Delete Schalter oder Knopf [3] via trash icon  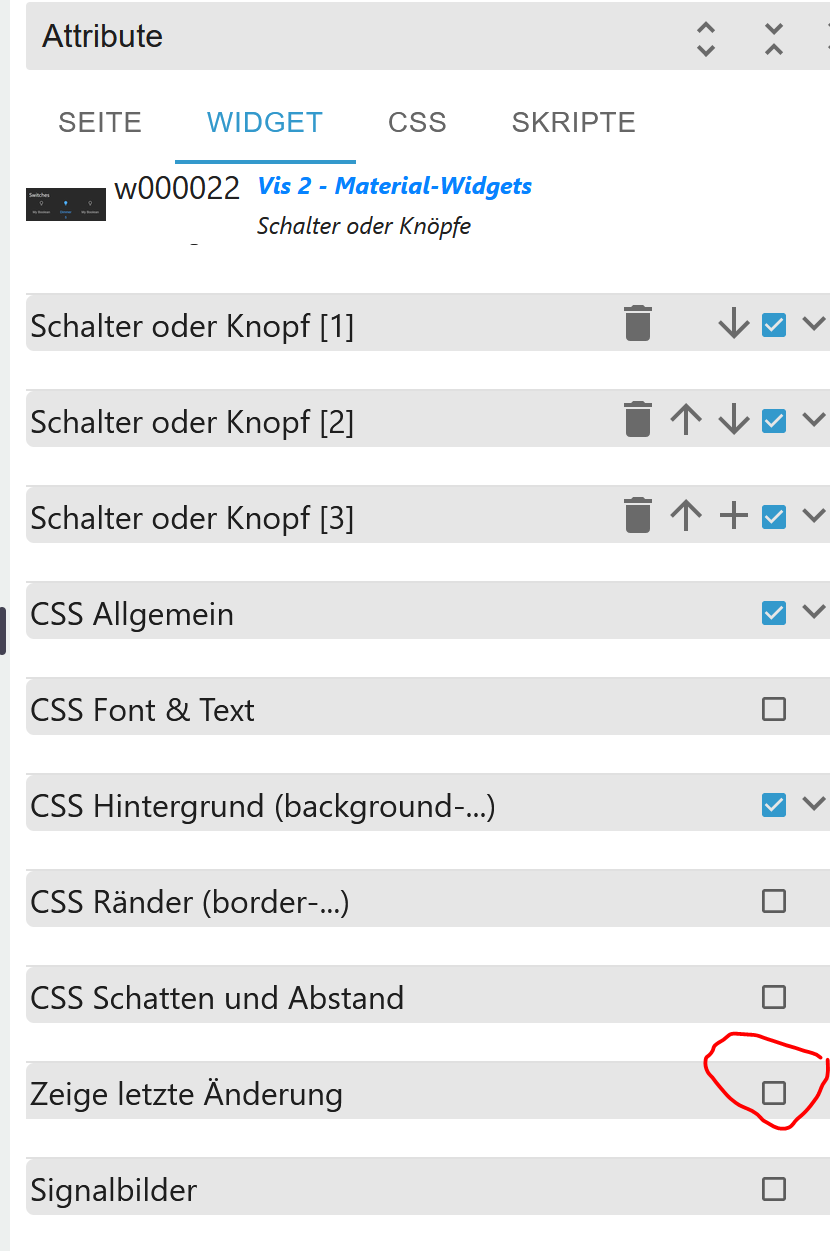(638, 516)
